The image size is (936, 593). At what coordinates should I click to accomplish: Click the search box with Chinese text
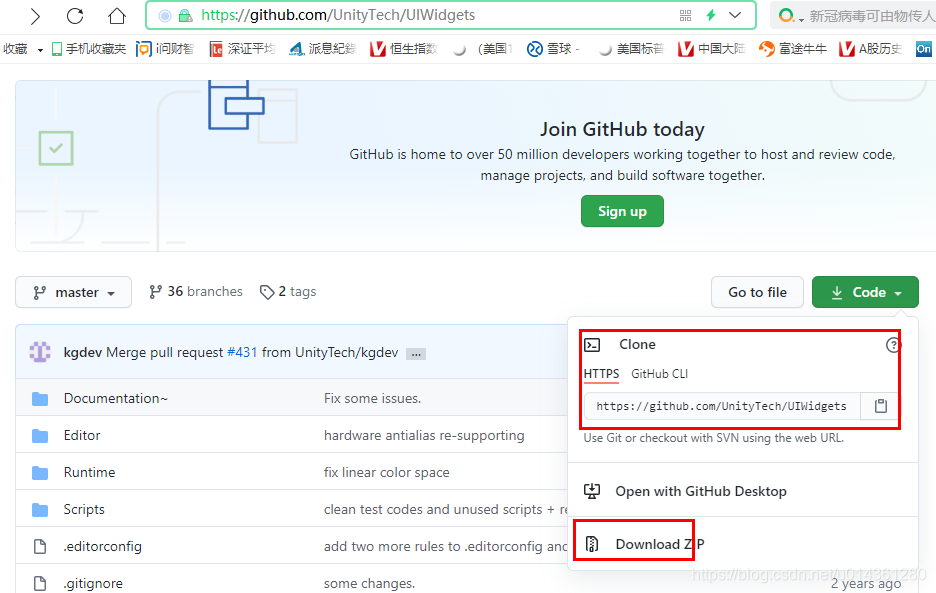854,16
